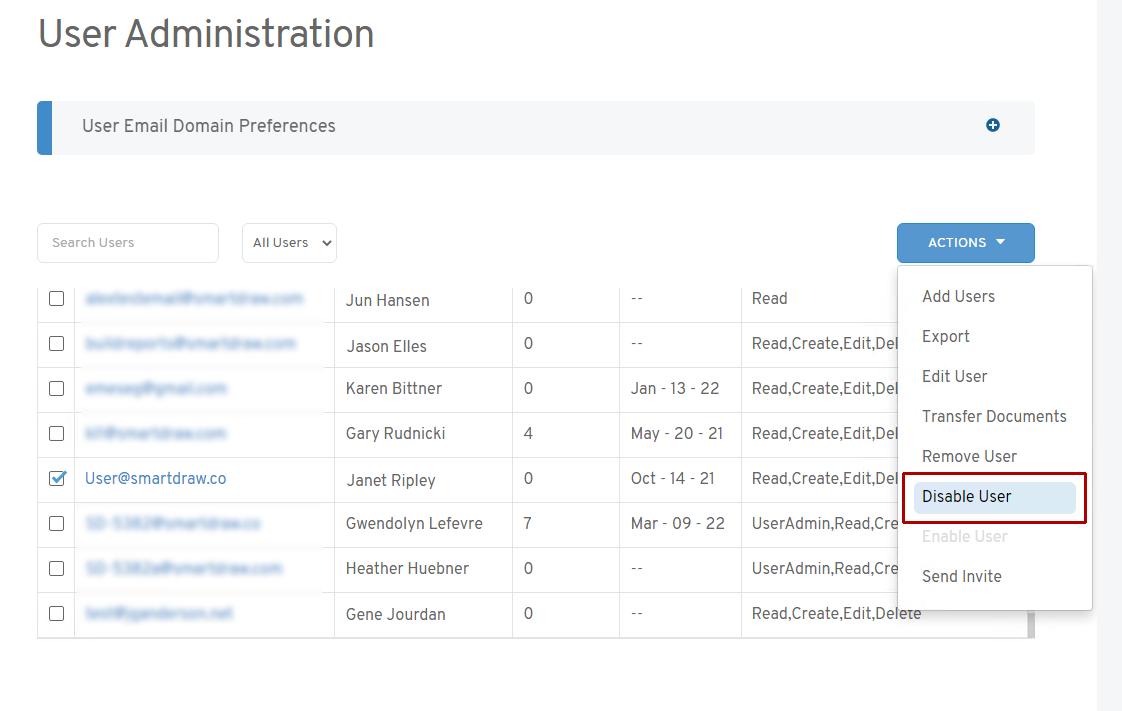The height and width of the screenshot is (711, 1122).
Task: Tick Gary Rudnicki's checkbox
Action: pos(57,433)
